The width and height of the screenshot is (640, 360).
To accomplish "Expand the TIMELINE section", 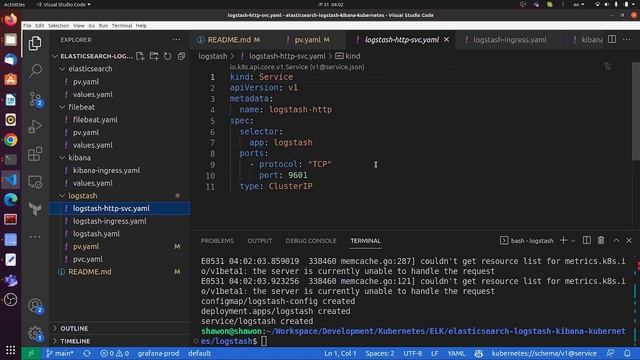I will coord(75,341).
